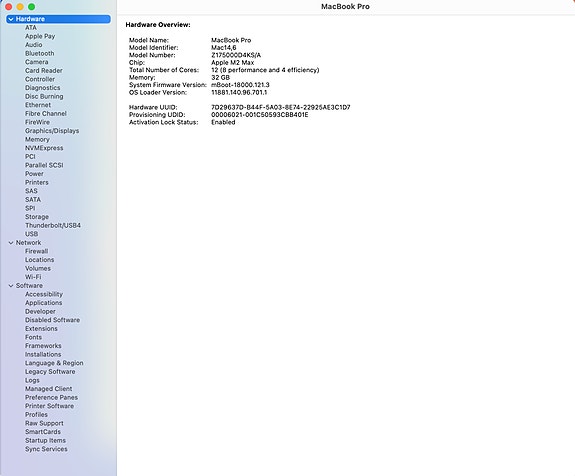The image size is (575, 476).
Task: Select the Memory sidebar item
Action: point(37,139)
